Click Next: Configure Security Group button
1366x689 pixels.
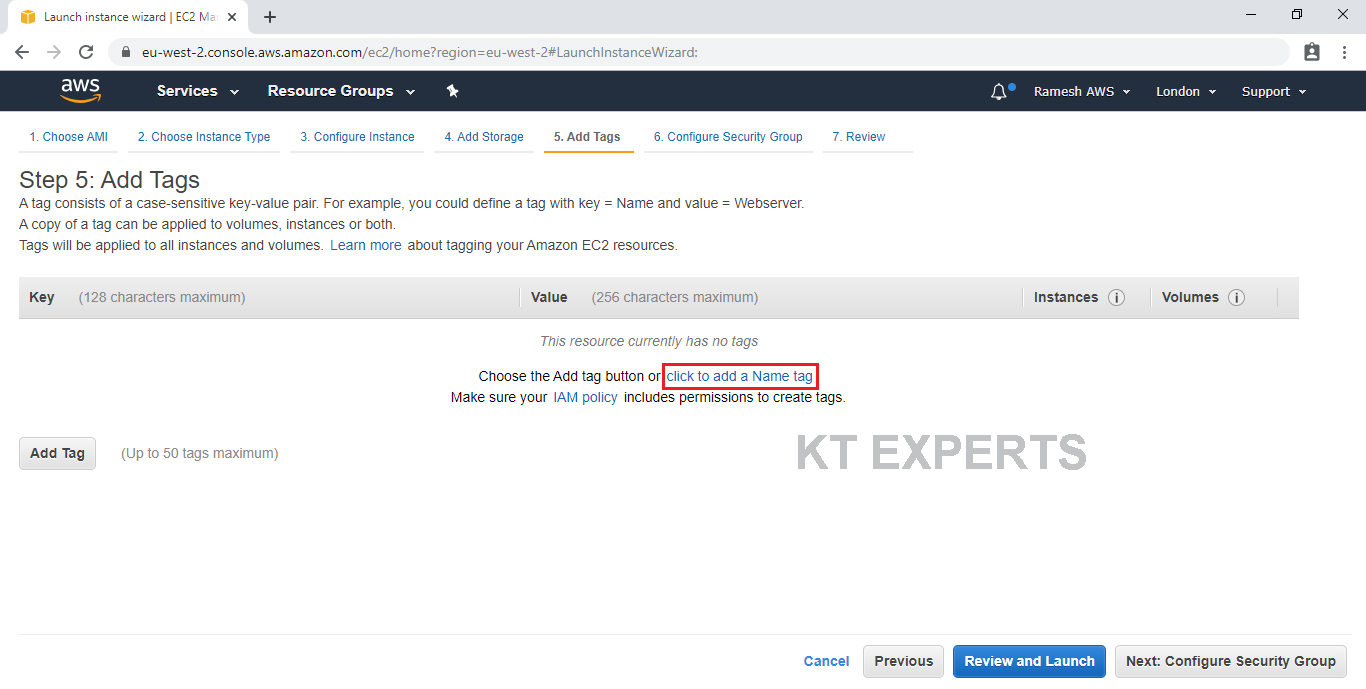click(1231, 661)
